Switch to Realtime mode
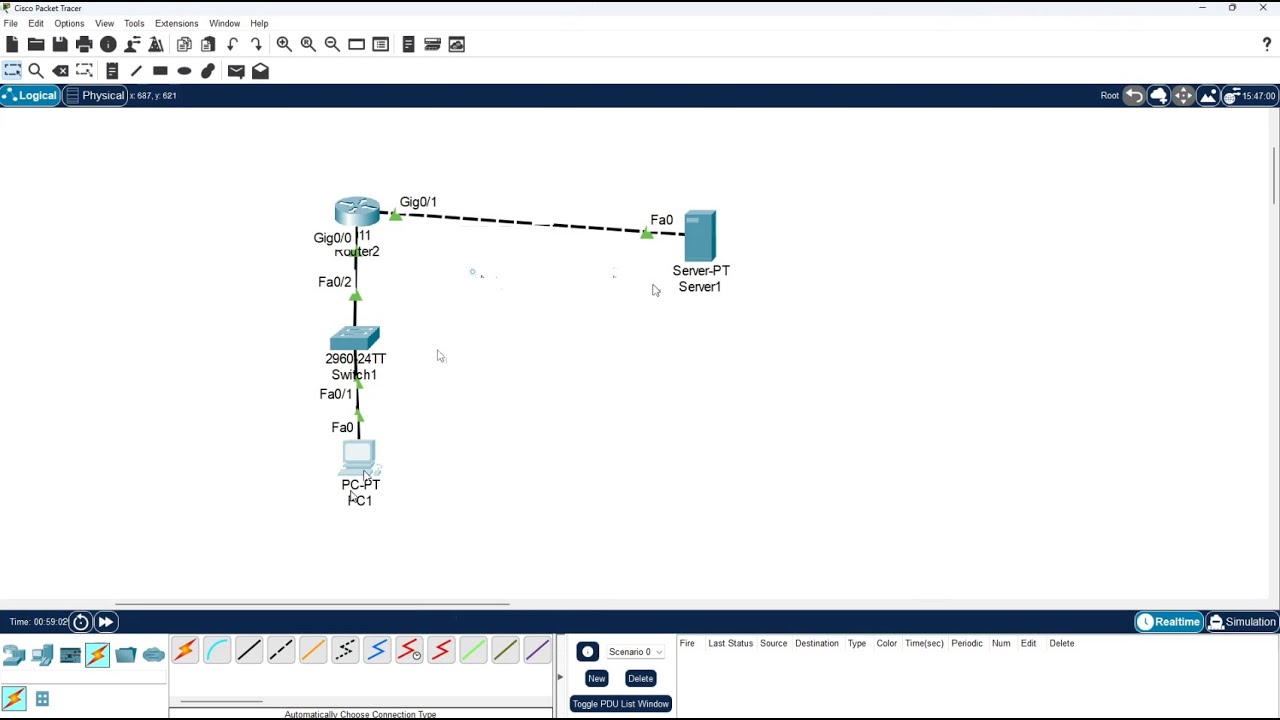 [1168, 622]
